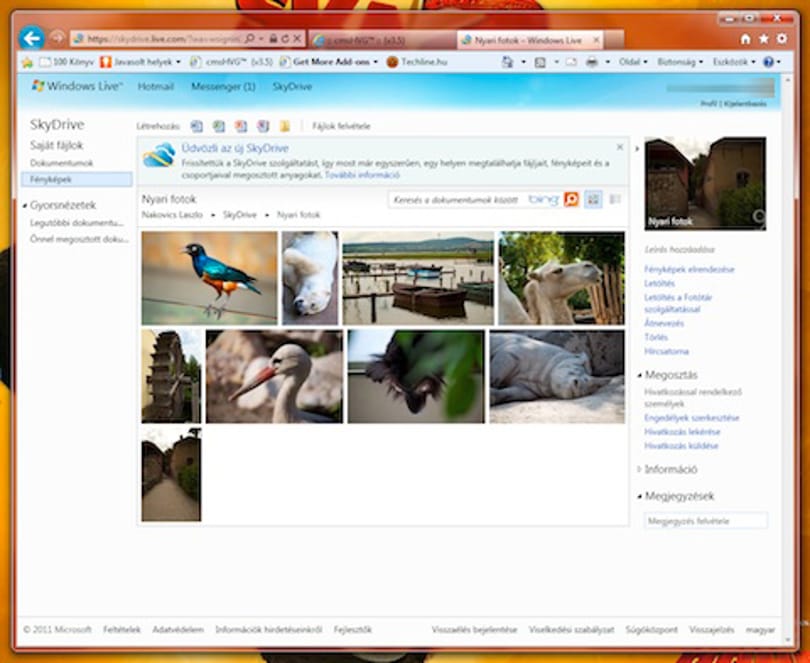
Task: Open Dokumentumok in the sidebar
Action: click(61, 163)
